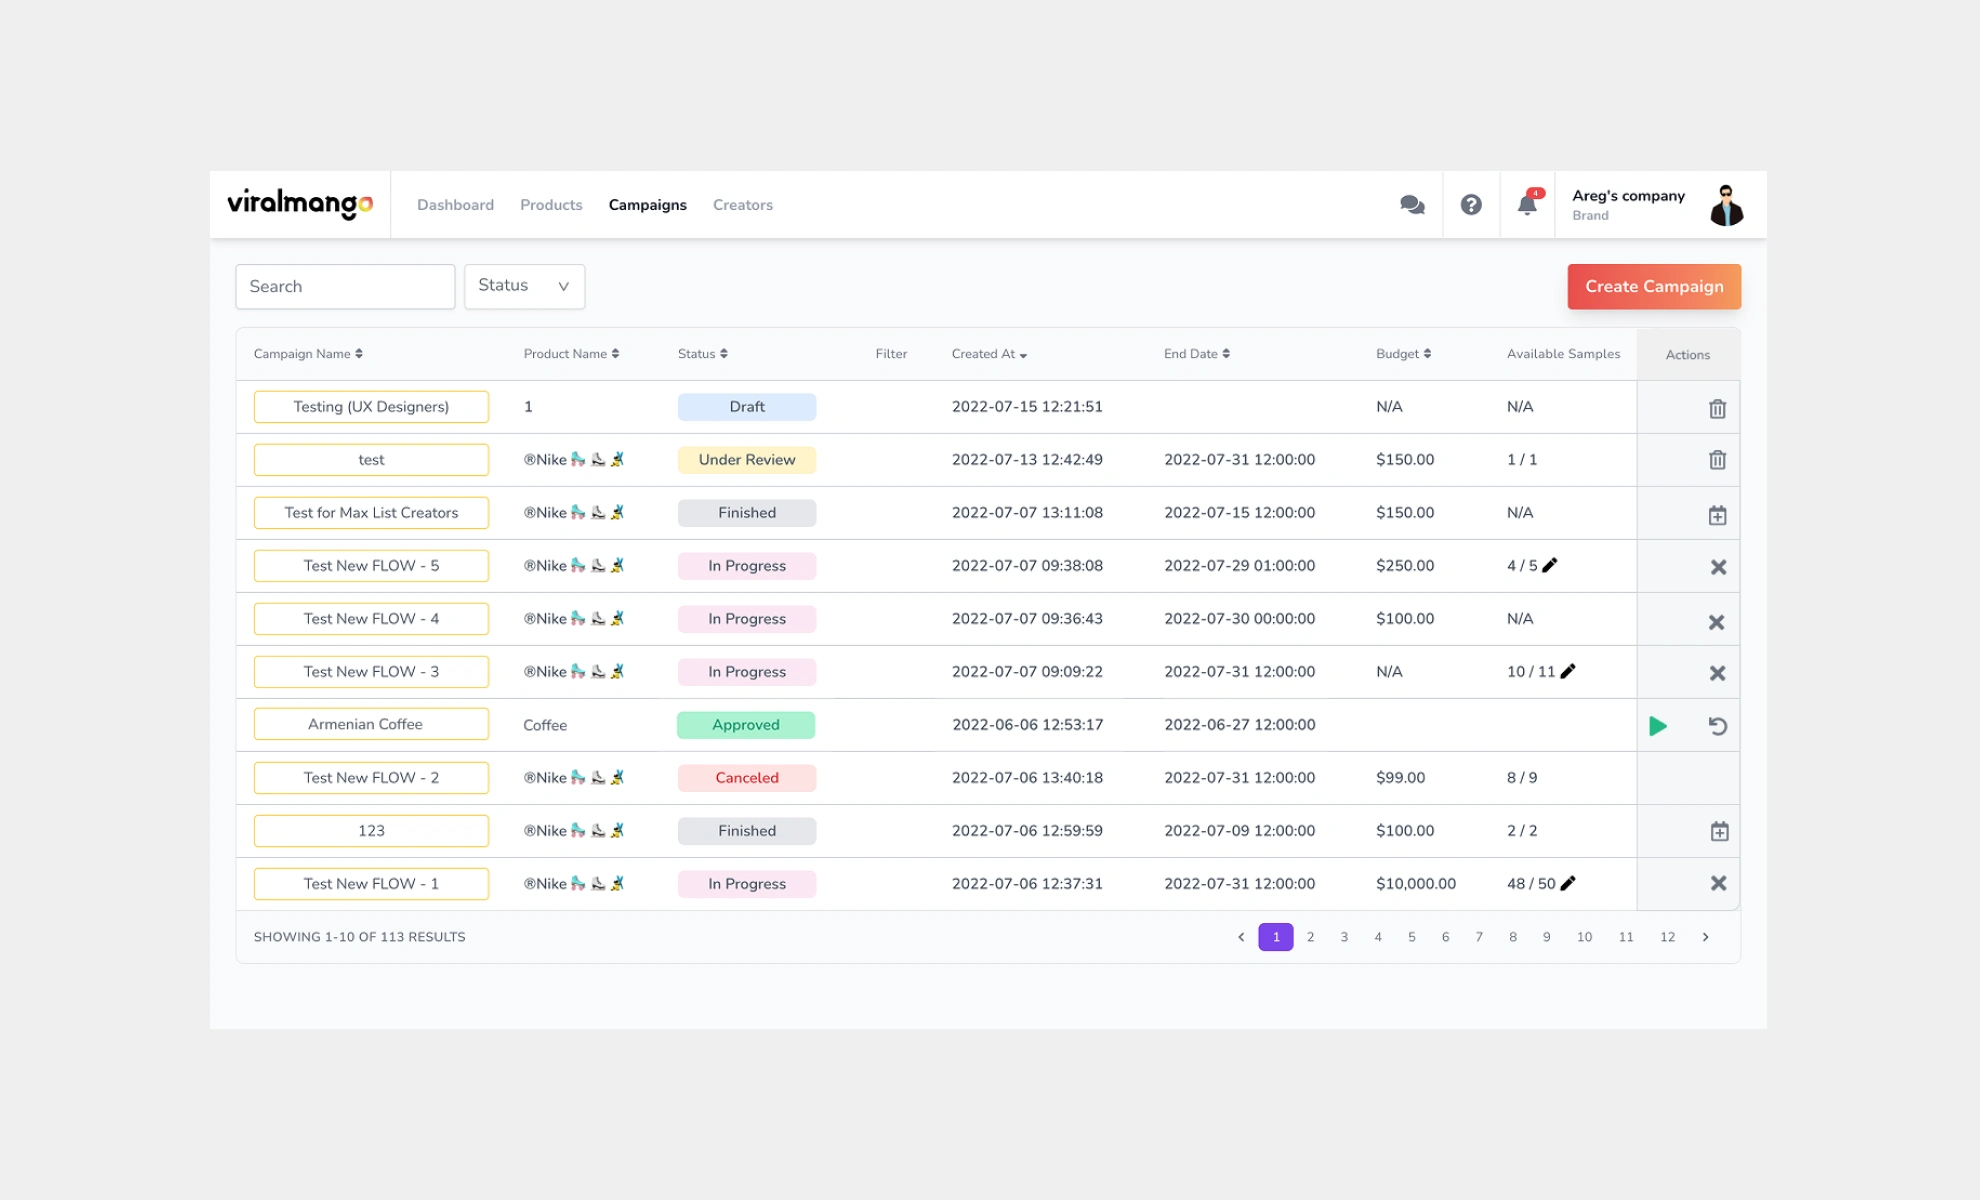Open the chat messages panel
1980x1200 pixels.
coord(1412,204)
